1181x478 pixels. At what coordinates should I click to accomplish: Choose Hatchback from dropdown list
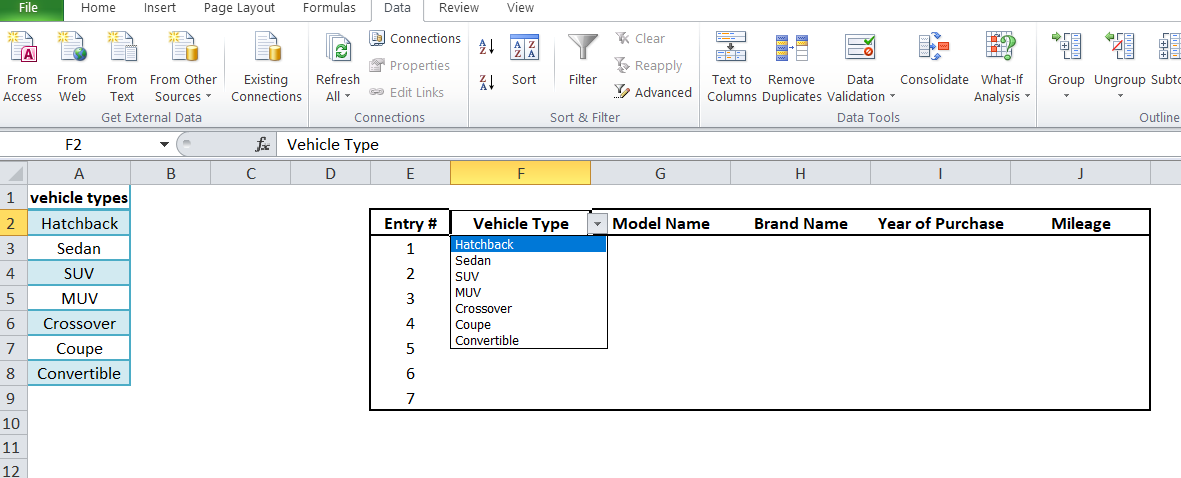[x=528, y=245]
